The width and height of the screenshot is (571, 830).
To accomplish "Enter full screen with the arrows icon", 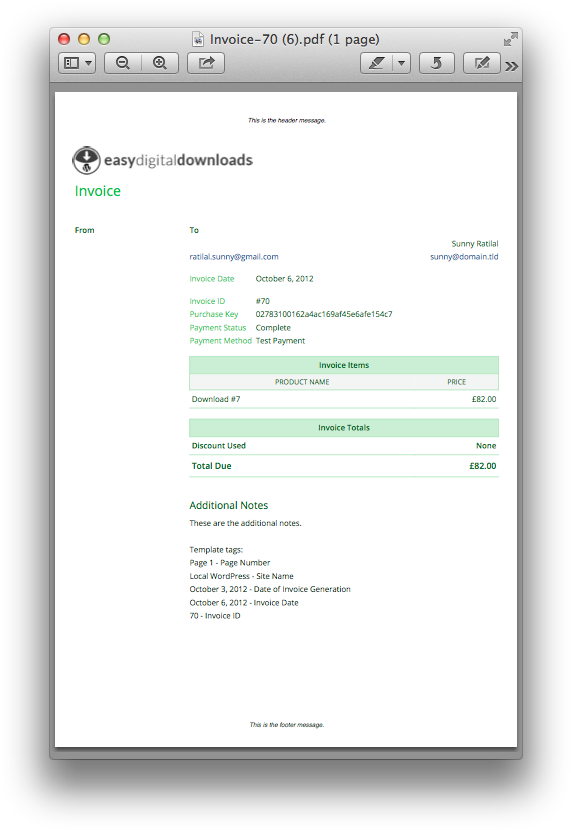I will 510,39.
